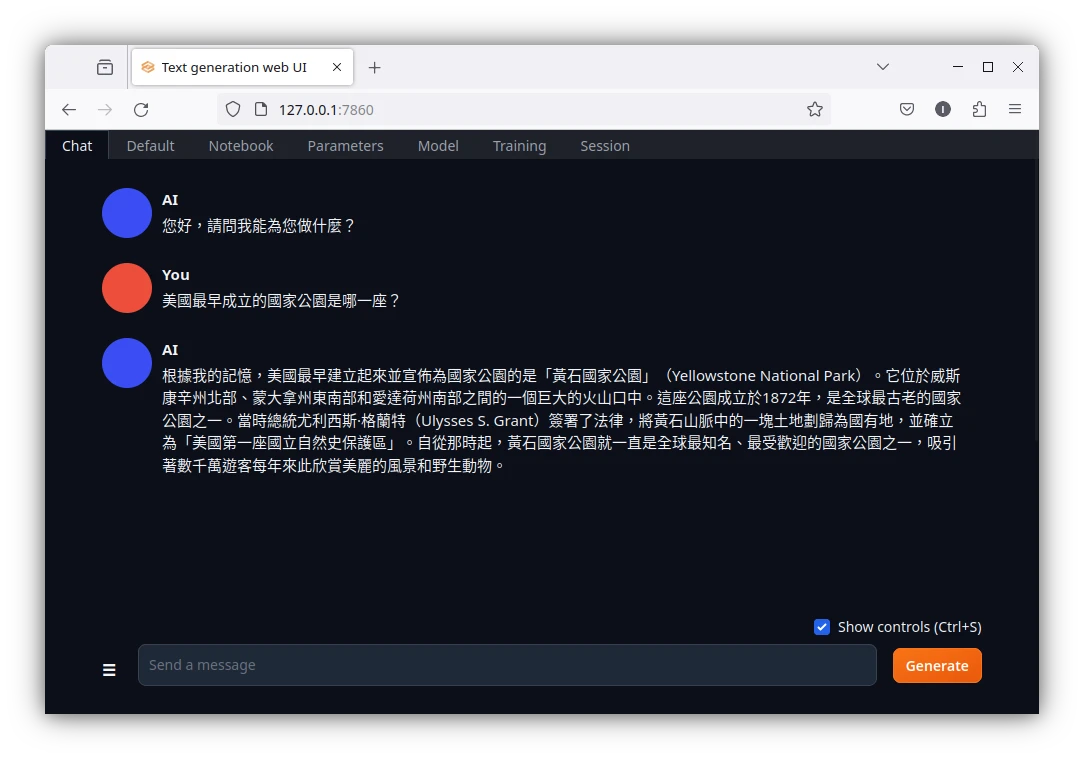
Task: Reload the page
Action: 141,109
